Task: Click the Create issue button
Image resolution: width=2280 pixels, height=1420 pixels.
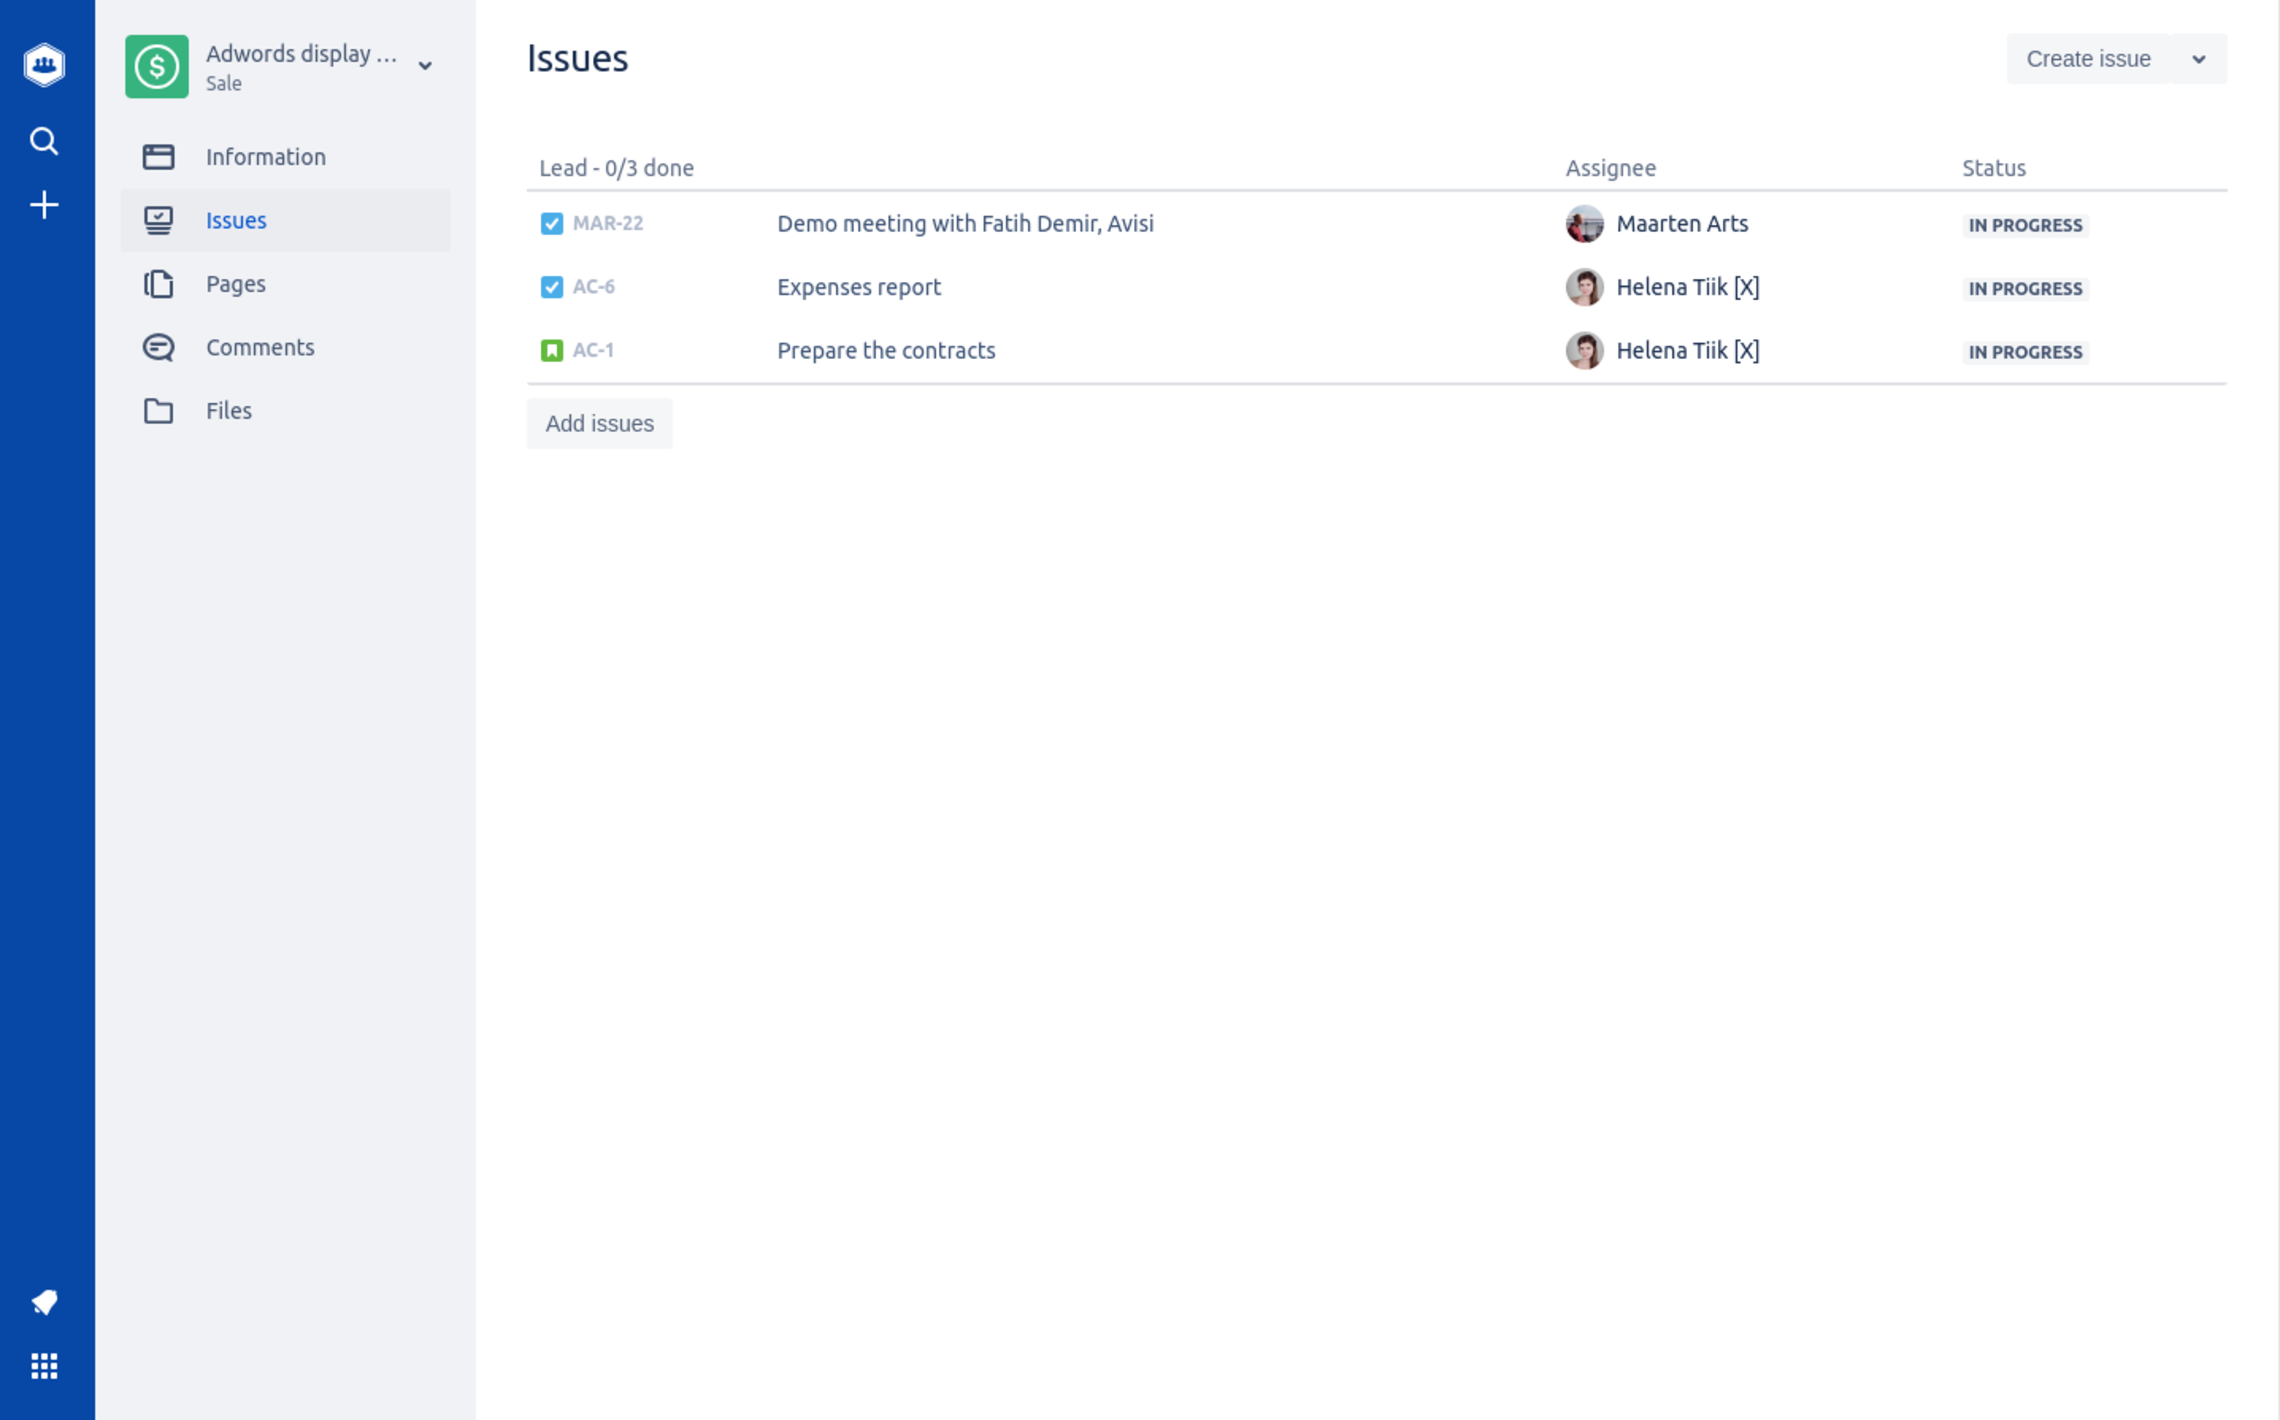Action: point(2088,59)
